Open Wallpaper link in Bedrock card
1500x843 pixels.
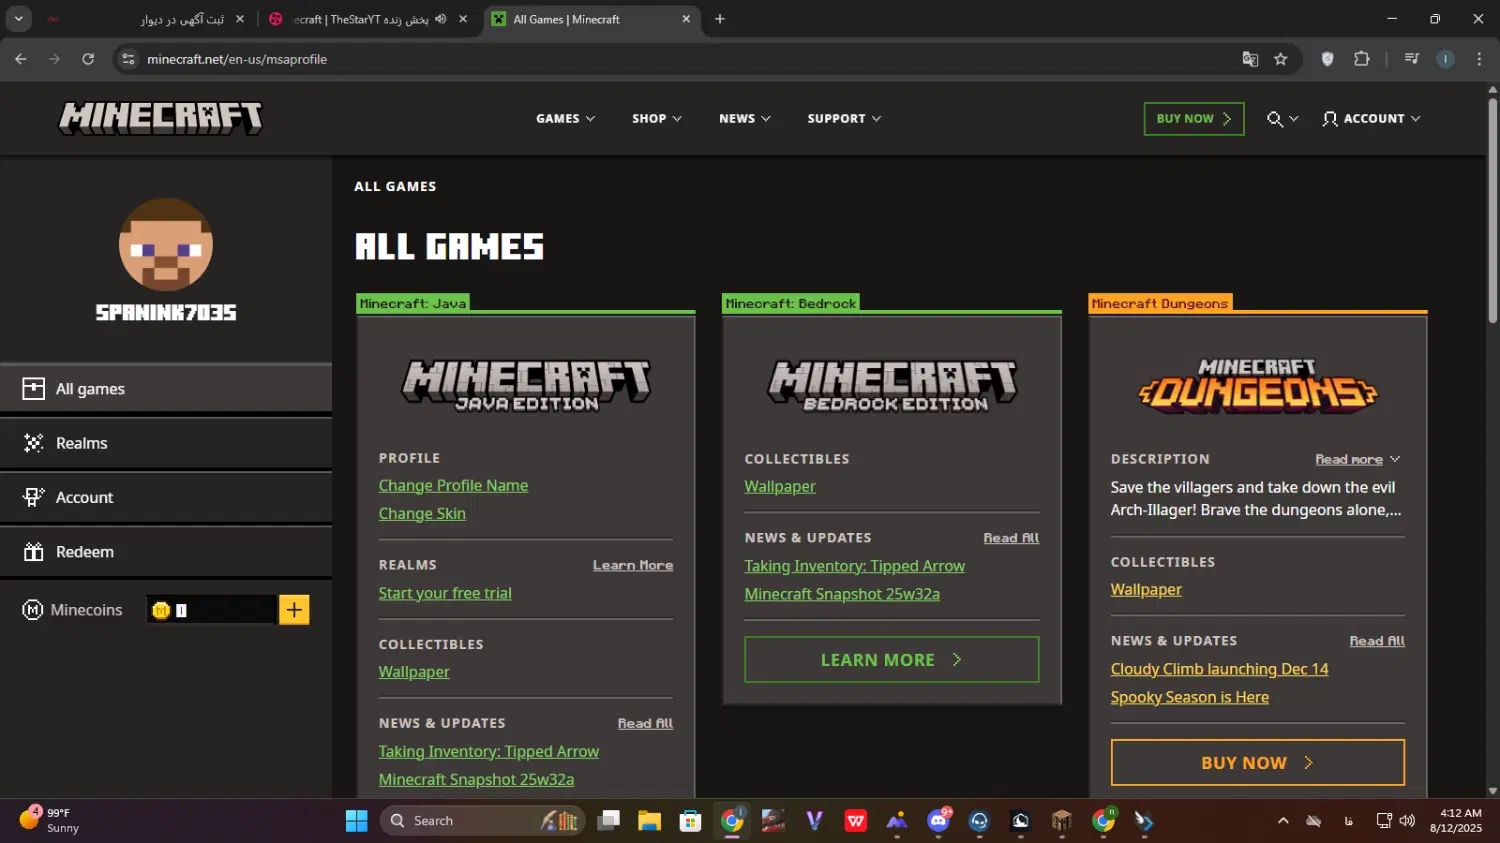coord(780,487)
